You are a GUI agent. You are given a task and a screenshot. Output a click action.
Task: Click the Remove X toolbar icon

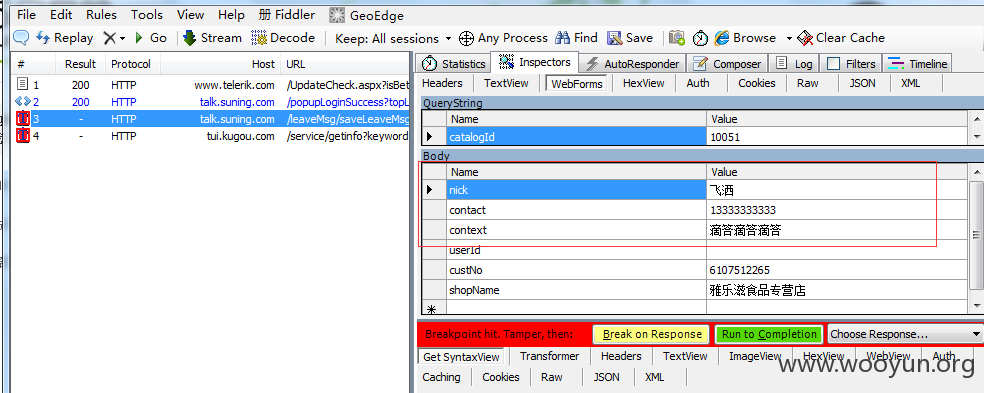tap(109, 38)
